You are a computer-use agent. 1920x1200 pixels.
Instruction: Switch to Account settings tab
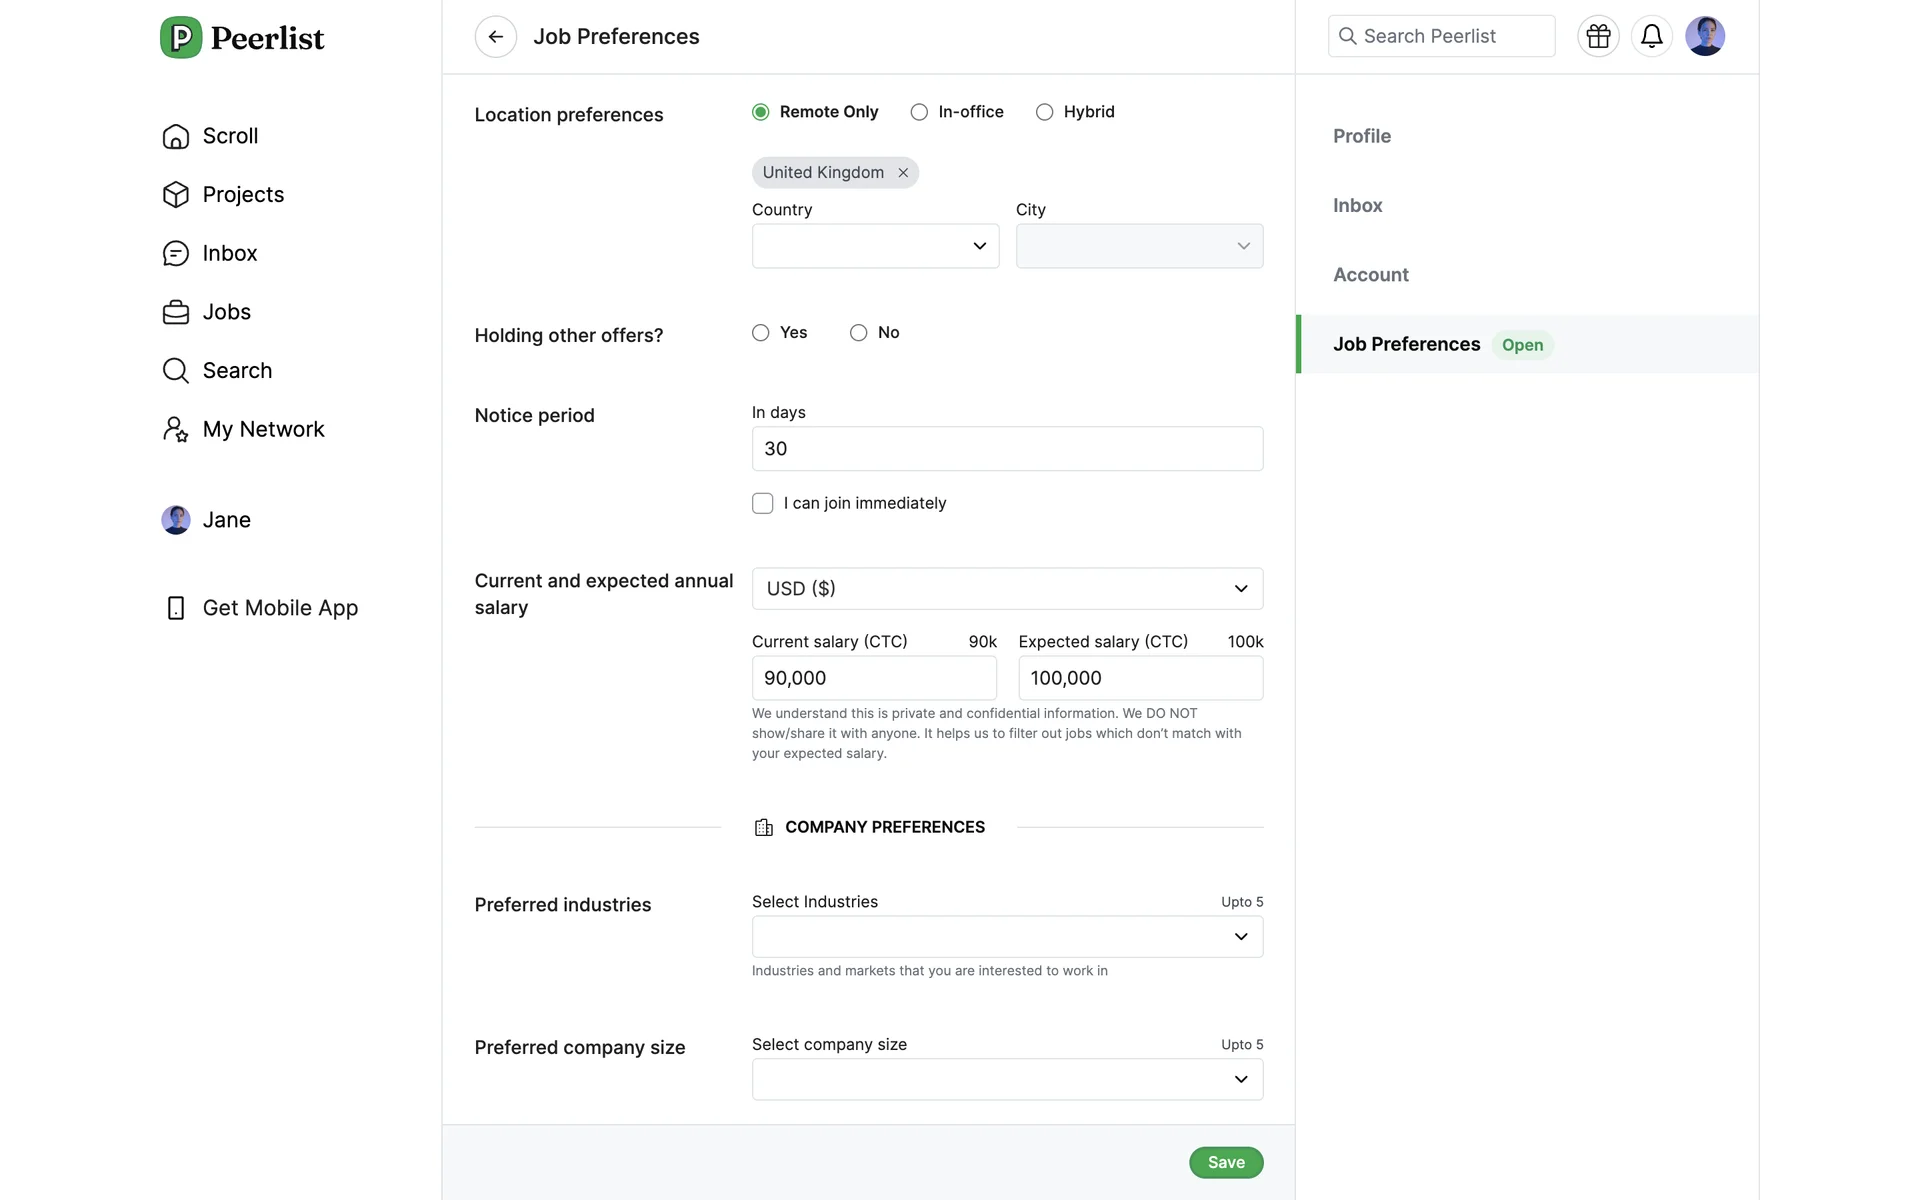coord(1370,275)
